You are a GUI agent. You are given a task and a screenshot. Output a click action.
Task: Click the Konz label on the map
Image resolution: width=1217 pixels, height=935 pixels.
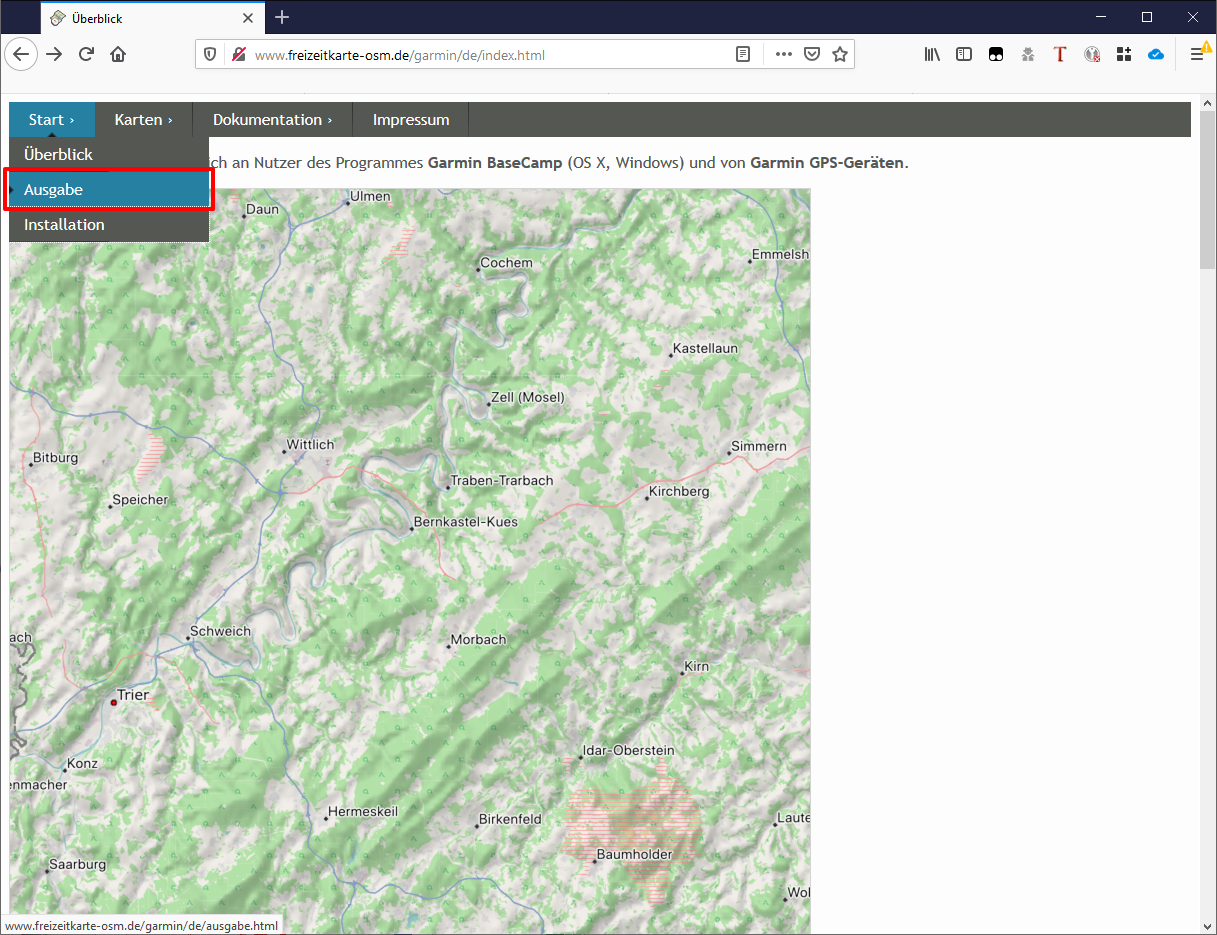pyautogui.click(x=82, y=764)
